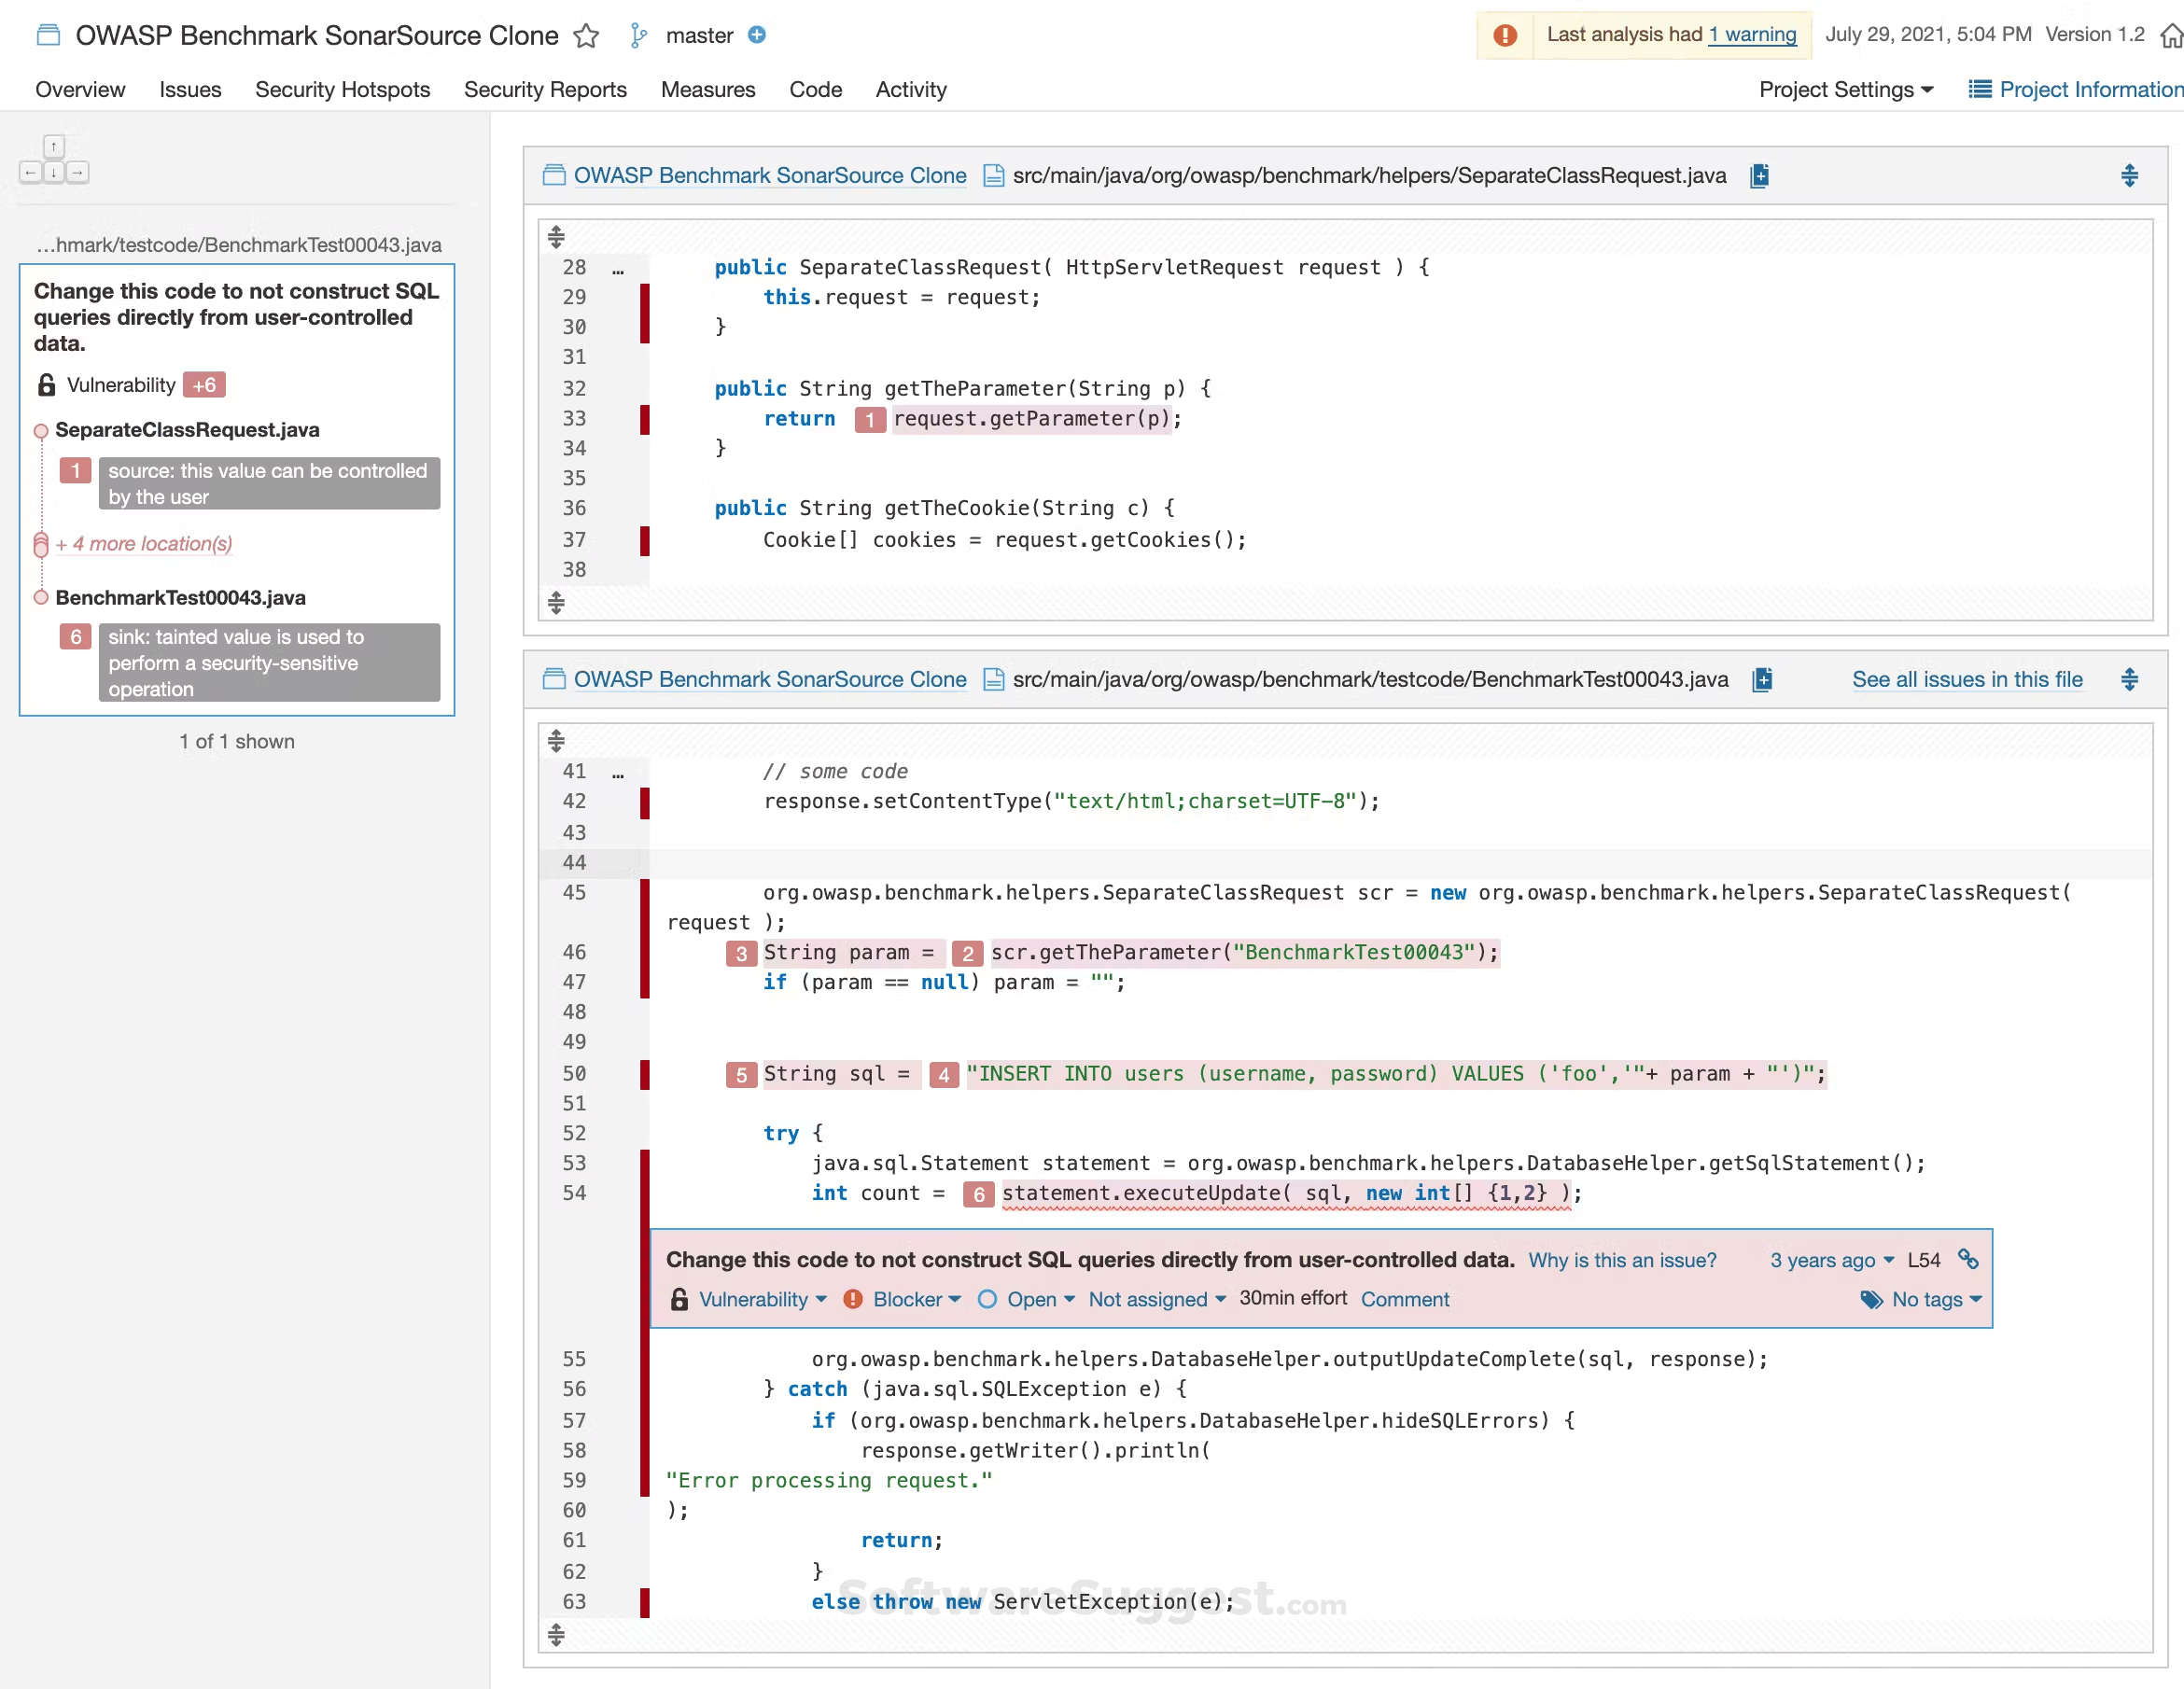This screenshot has height=1689, width=2184.
Task: Expand code below line 38
Action: (x=557, y=603)
